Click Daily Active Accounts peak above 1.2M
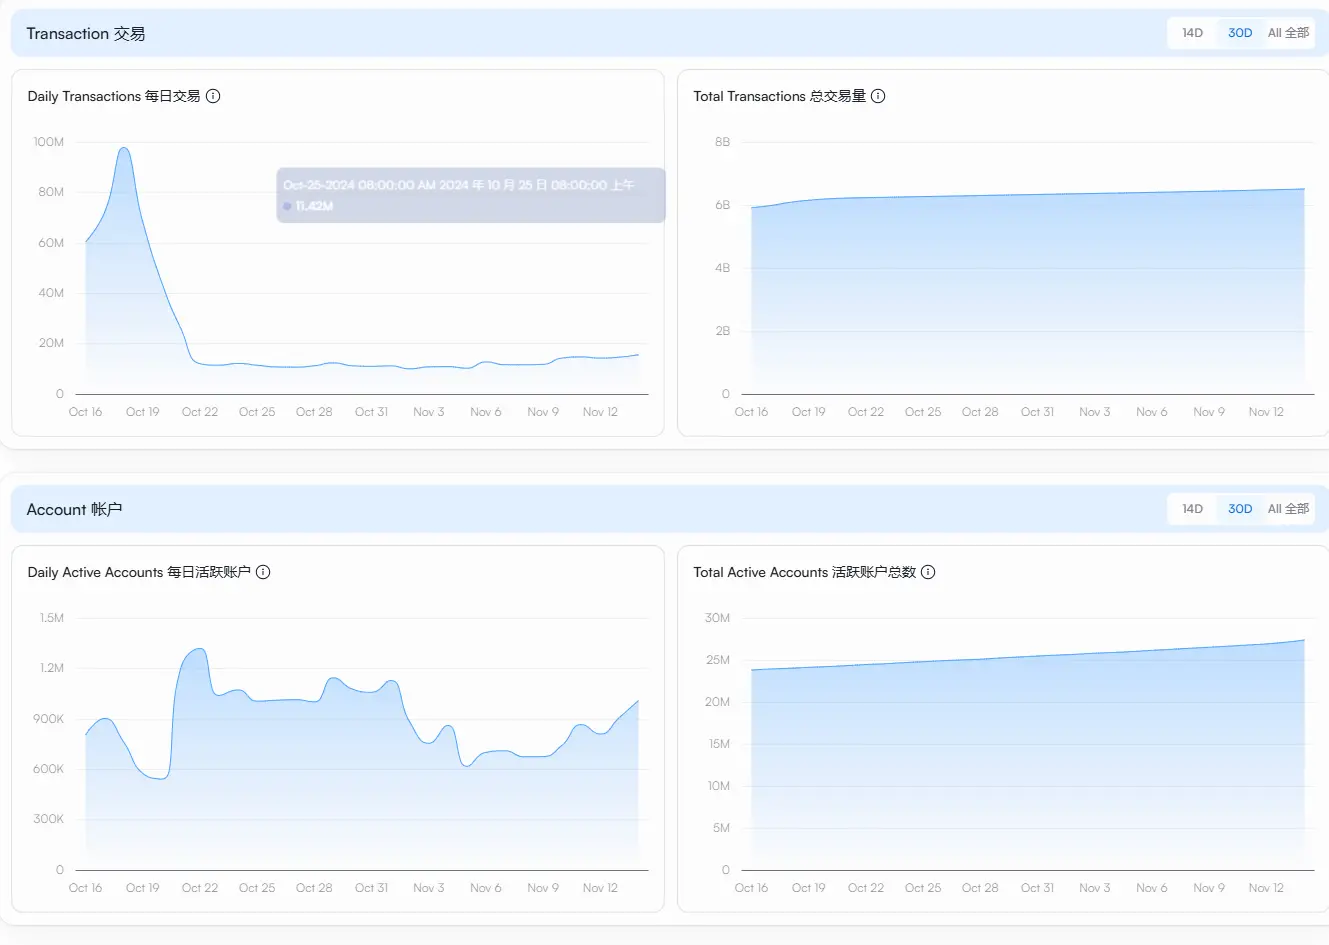1329x945 pixels. [199, 650]
